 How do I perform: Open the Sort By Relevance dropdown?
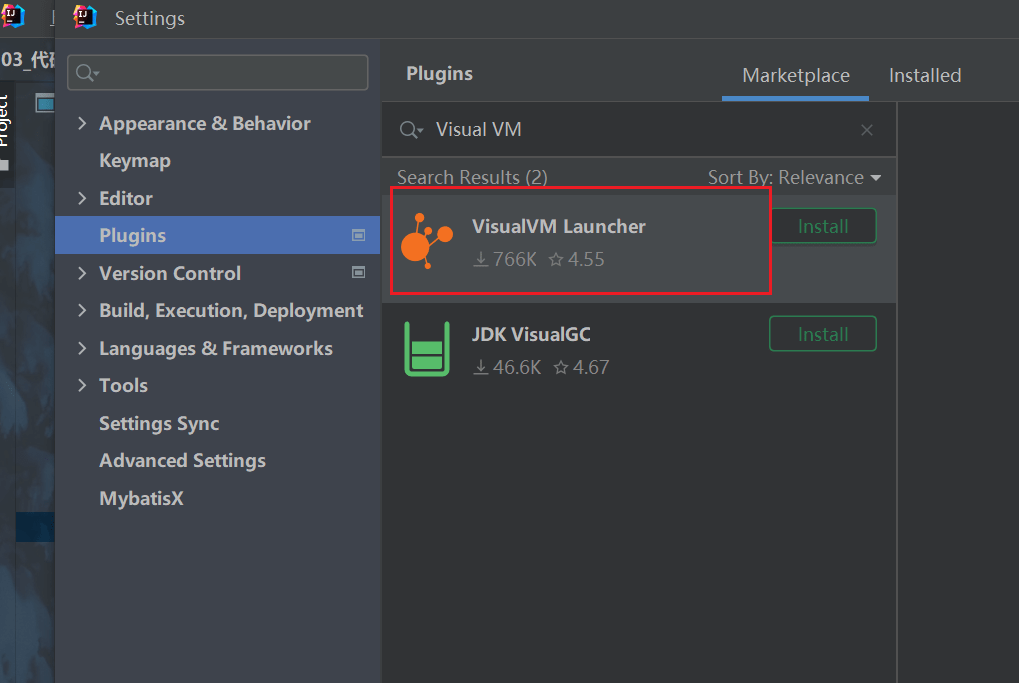click(795, 178)
